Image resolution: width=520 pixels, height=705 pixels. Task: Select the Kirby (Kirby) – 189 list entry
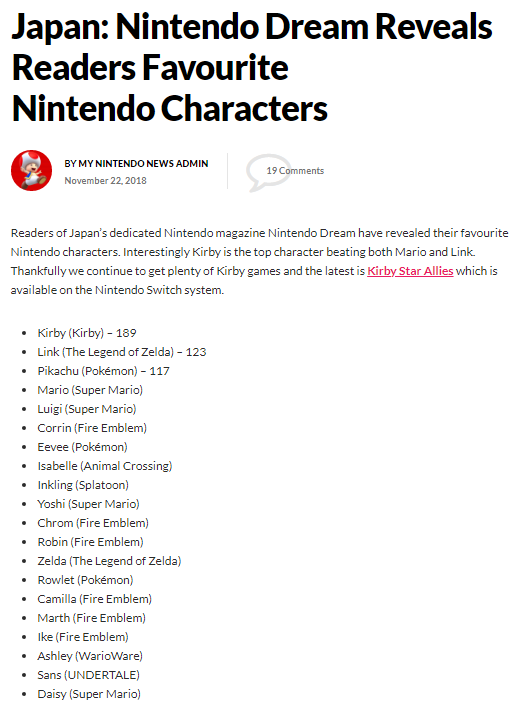[87, 333]
